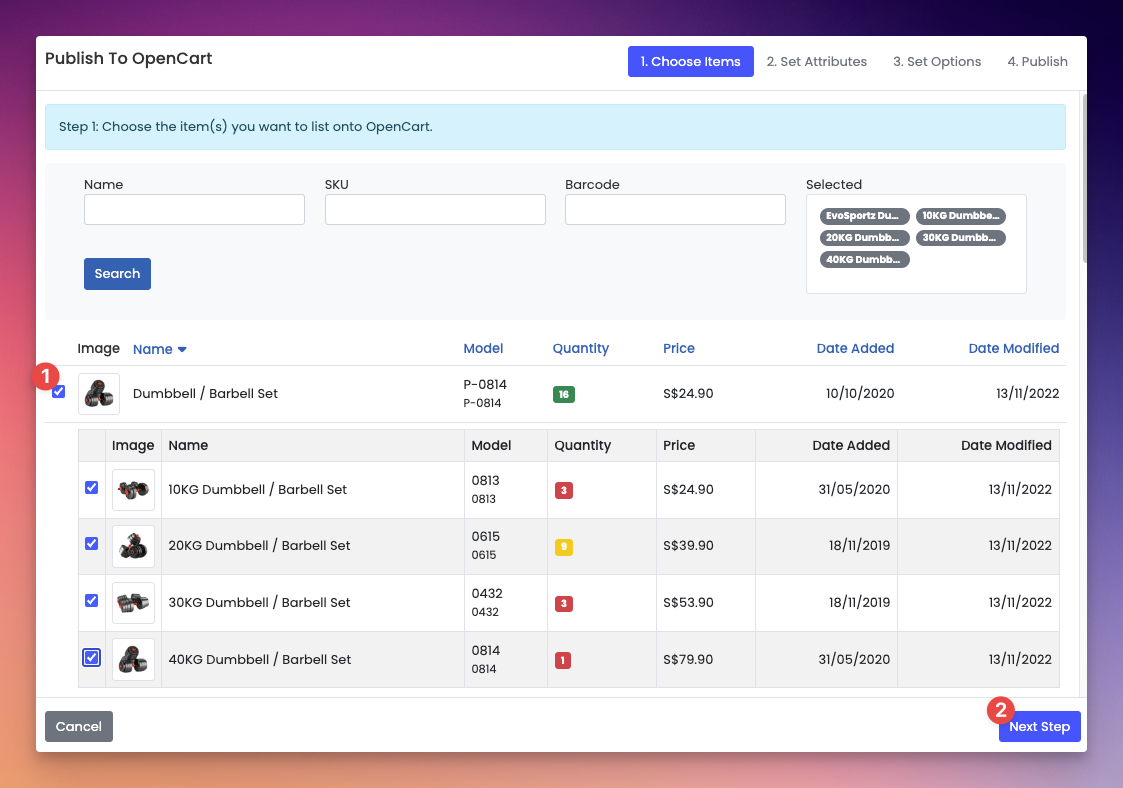Open the 10KG Dumbbell product thumbnail

point(133,490)
